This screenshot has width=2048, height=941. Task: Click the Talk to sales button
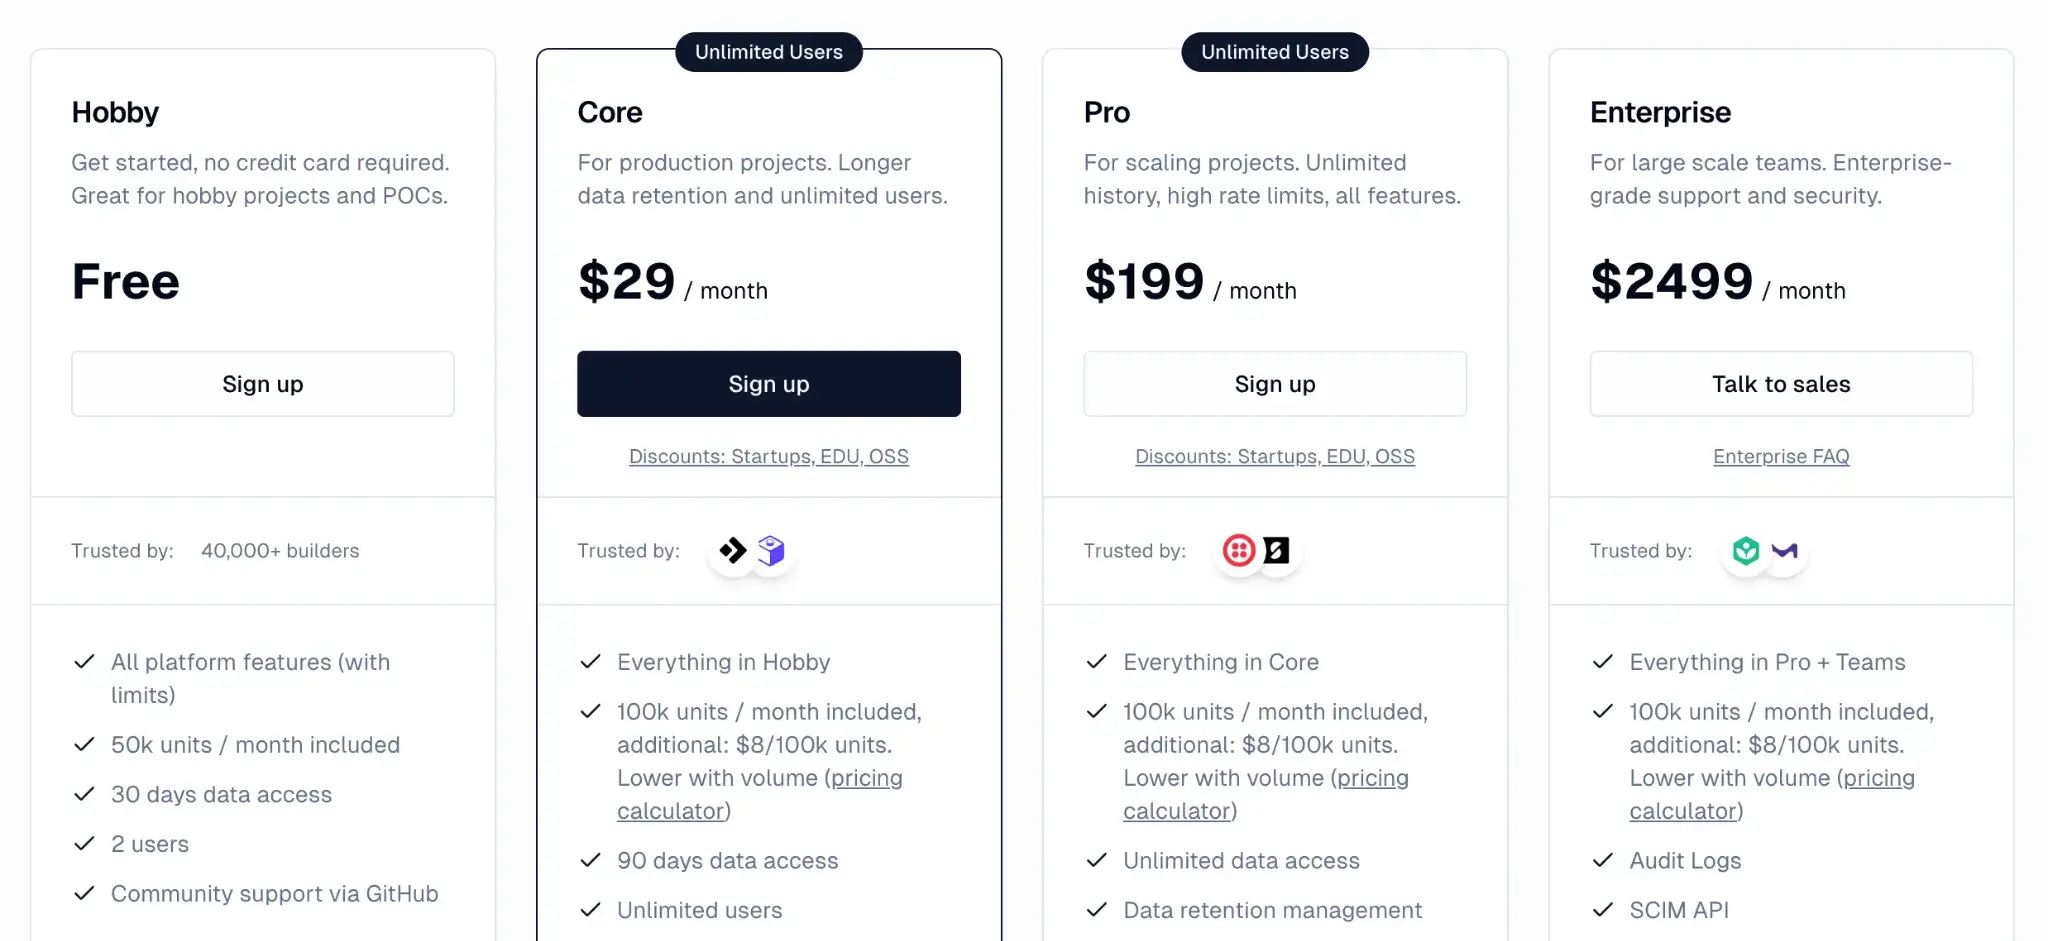(1781, 384)
